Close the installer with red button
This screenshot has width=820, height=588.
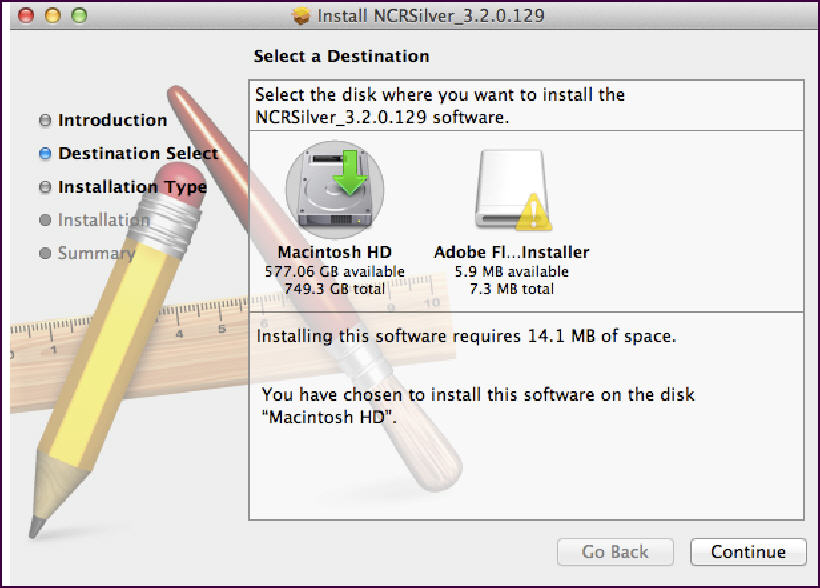tap(26, 16)
